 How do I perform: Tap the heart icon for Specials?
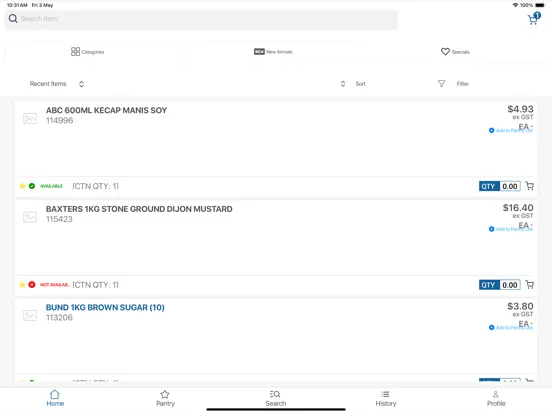tap(445, 52)
